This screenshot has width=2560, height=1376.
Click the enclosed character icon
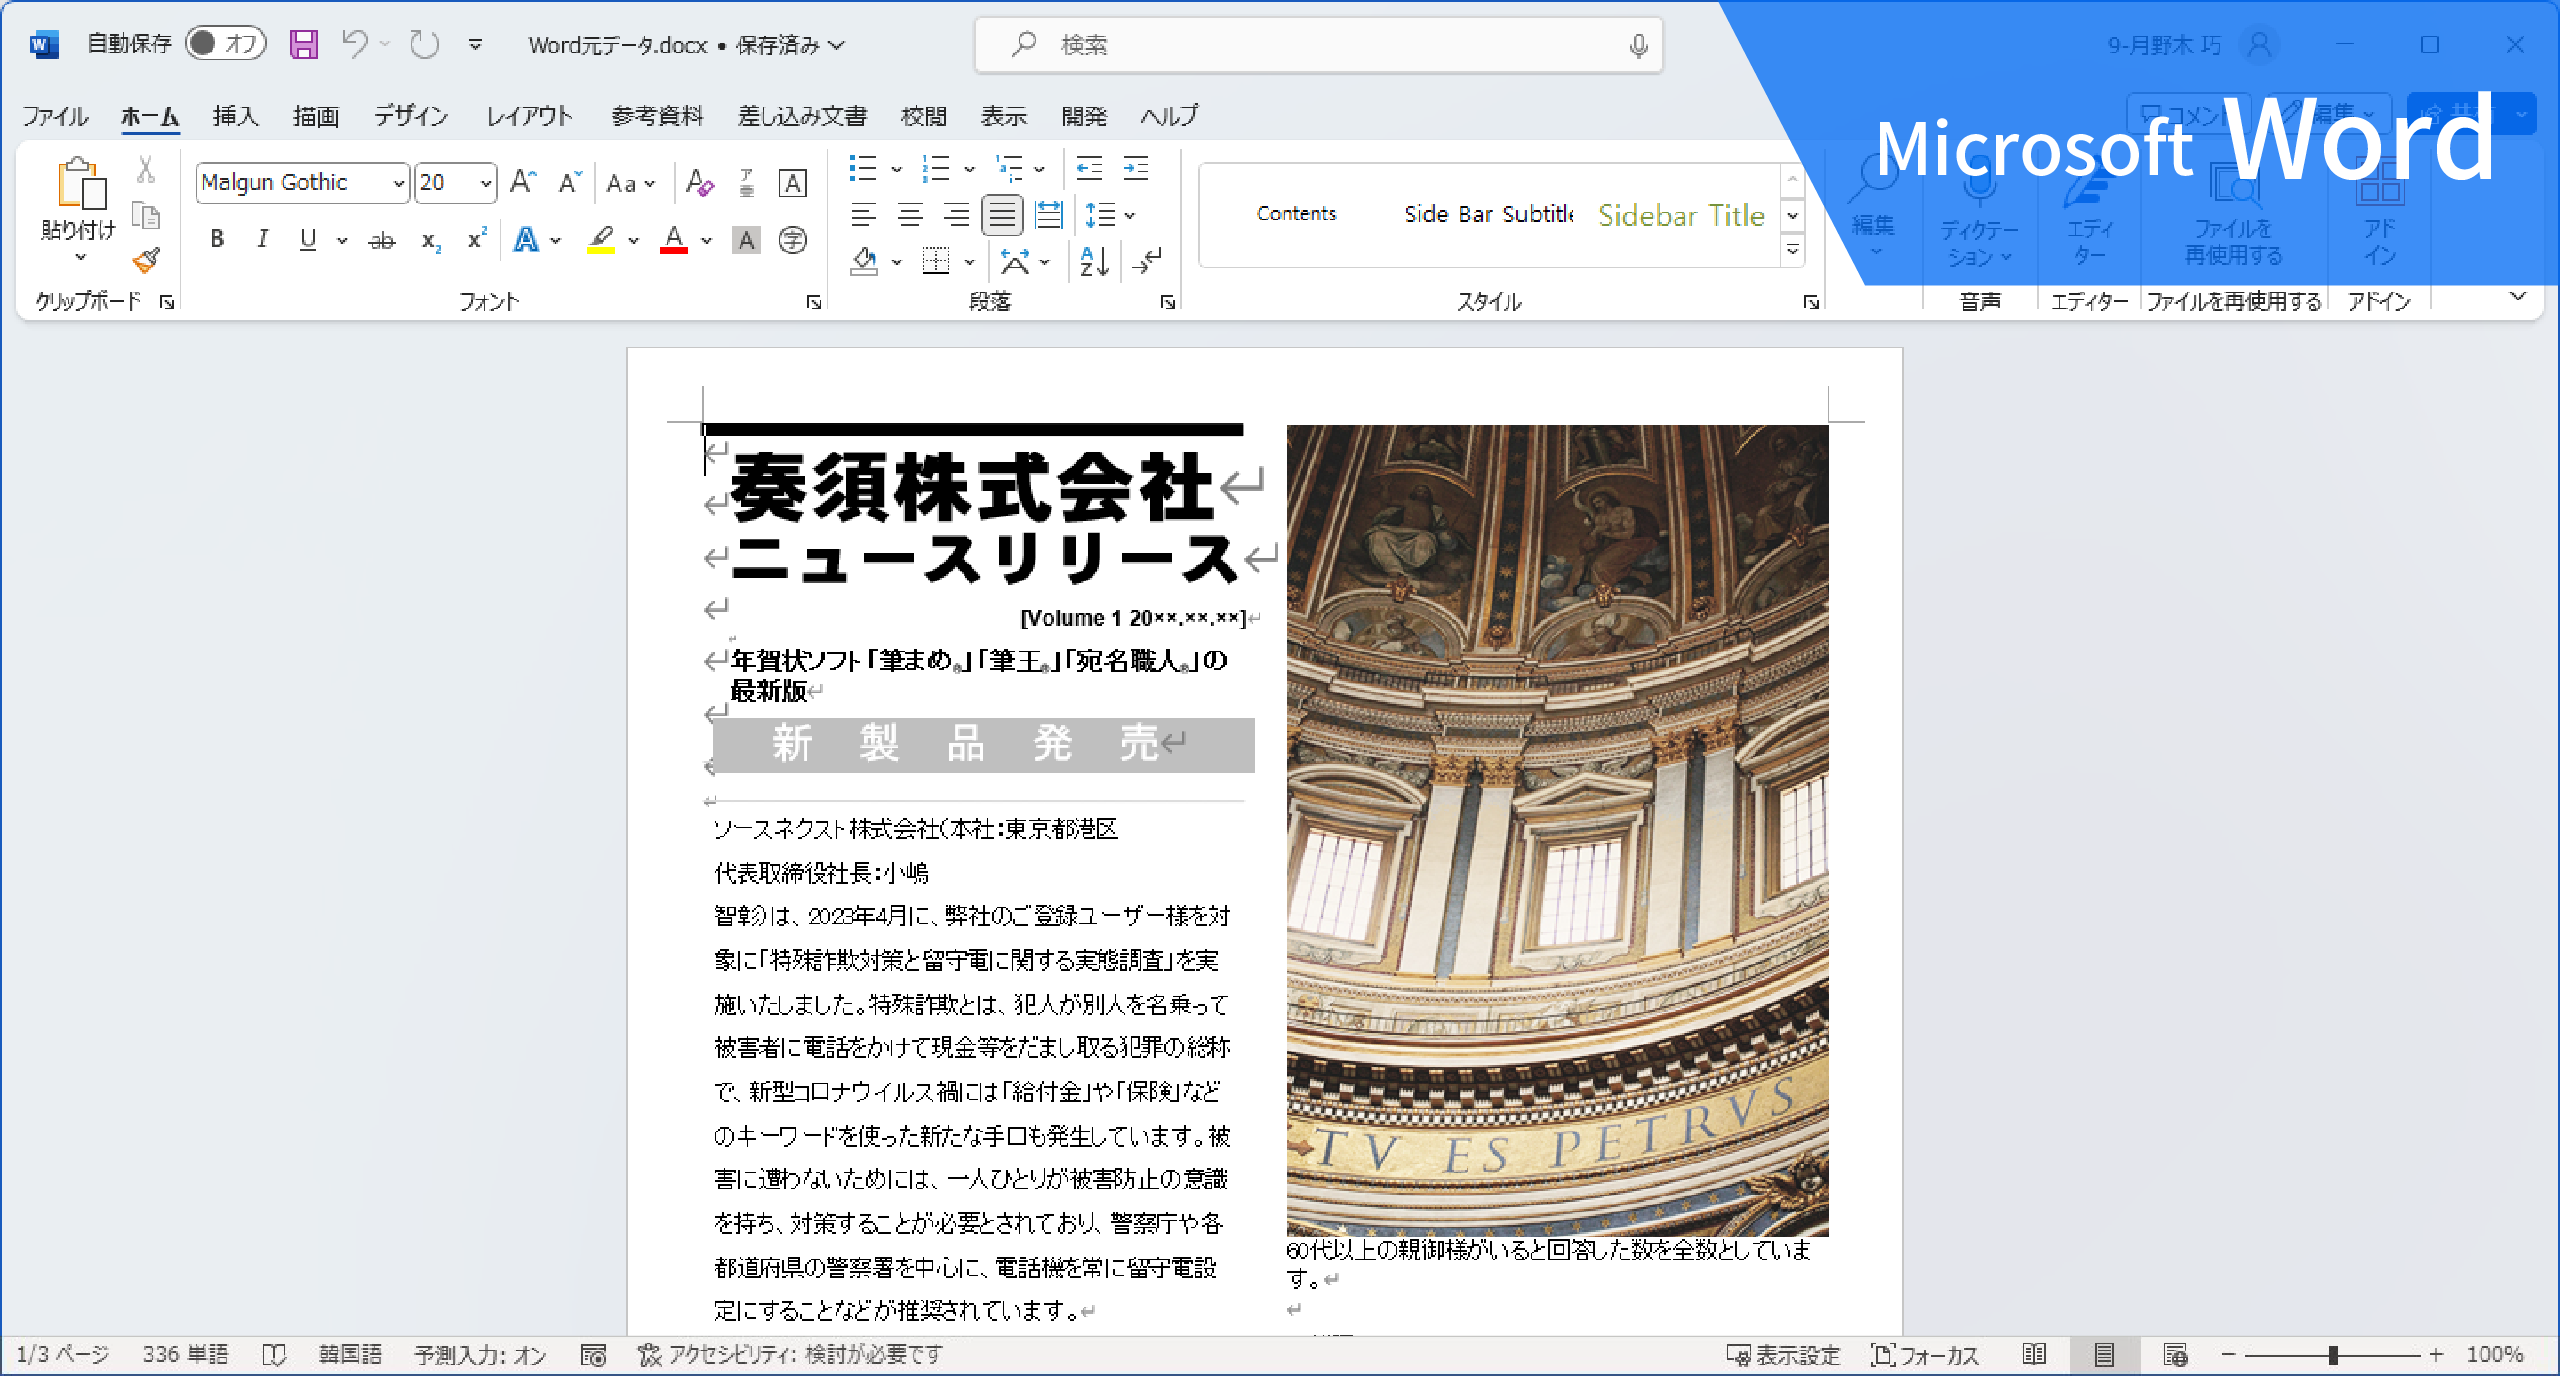click(793, 241)
